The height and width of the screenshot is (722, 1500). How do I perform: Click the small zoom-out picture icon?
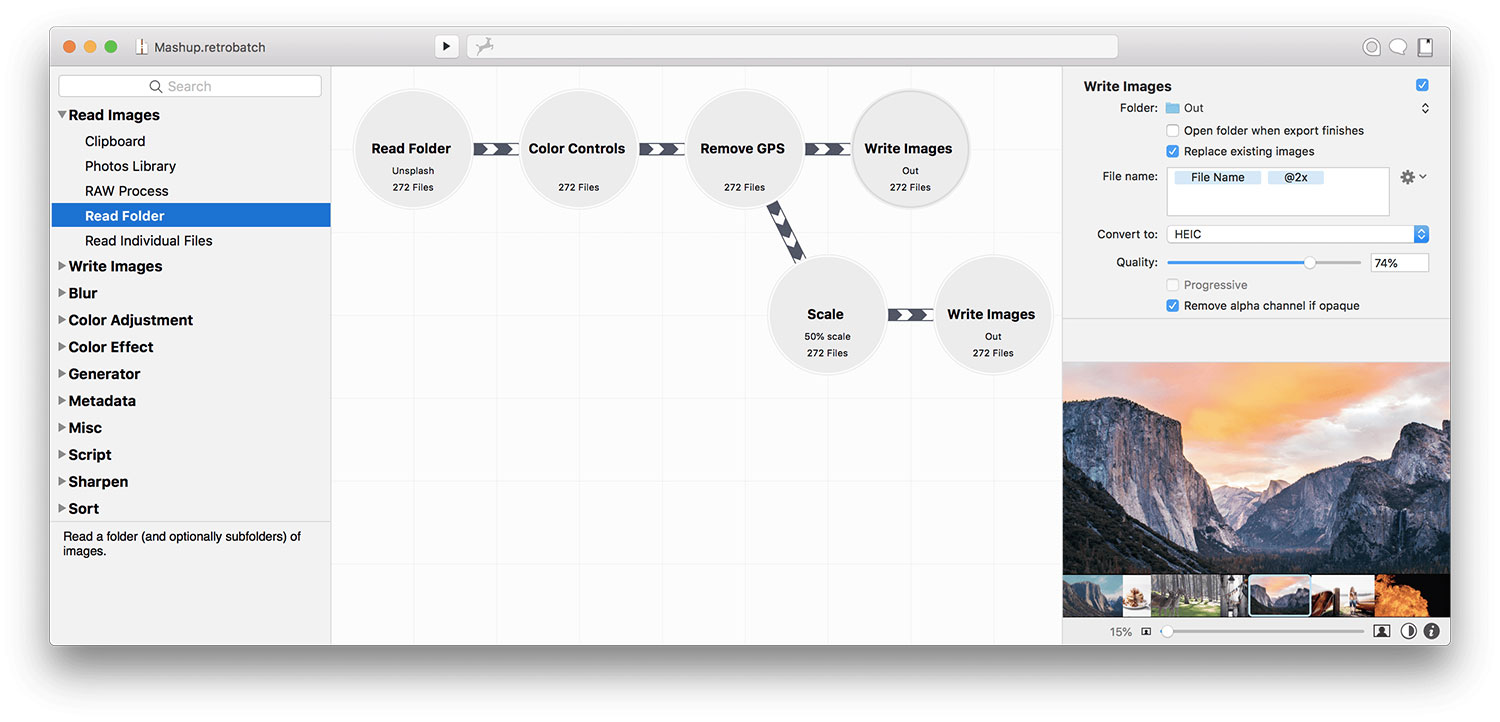(1146, 632)
